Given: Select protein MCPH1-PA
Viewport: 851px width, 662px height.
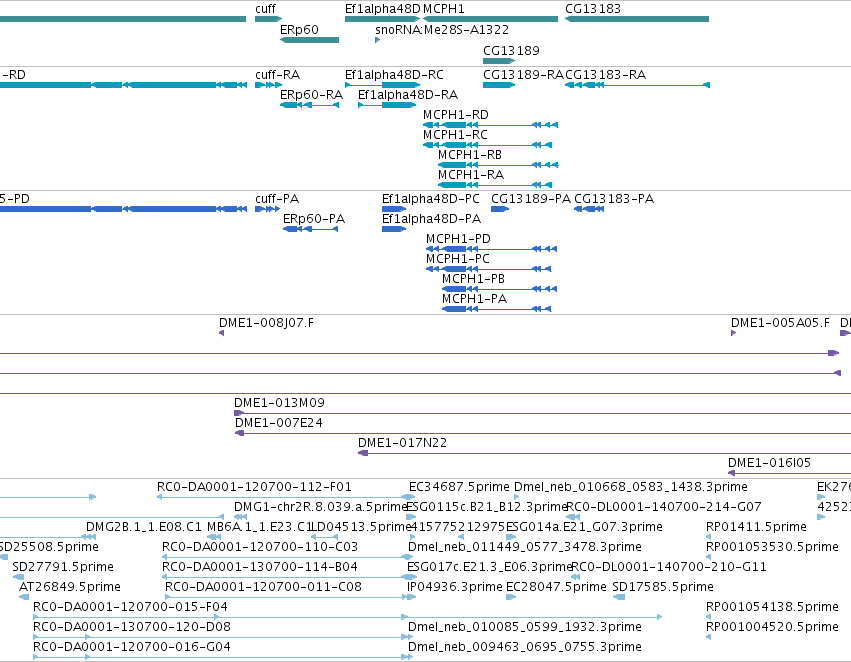Looking at the screenshot, I should (x=497, y=309).
